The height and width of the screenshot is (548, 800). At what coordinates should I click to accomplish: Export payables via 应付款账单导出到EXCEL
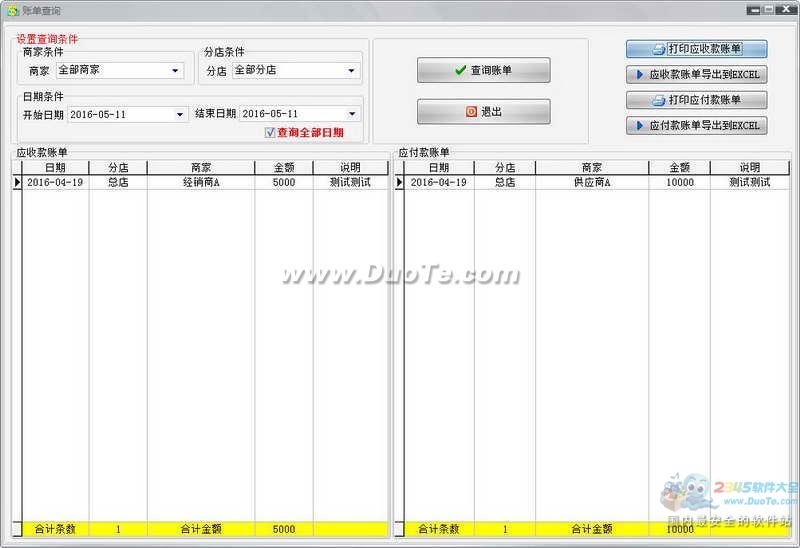tap(696, 126)
